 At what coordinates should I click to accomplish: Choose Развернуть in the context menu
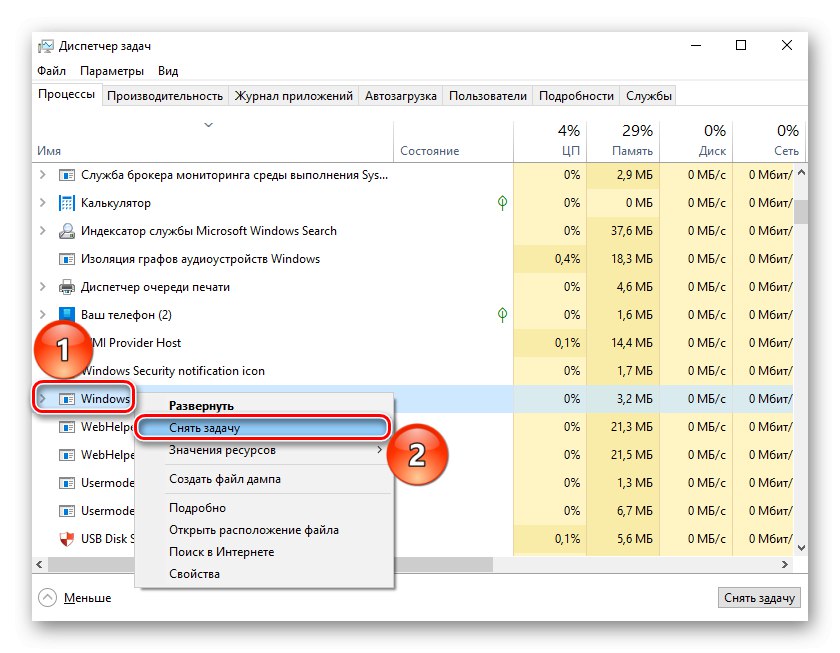[x=264, y=406]
